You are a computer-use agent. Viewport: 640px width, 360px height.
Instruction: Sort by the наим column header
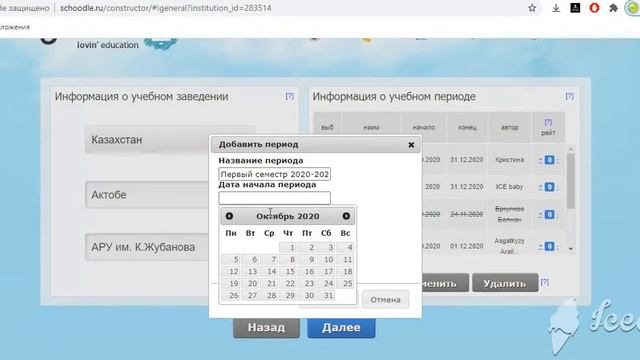pyautogui.click(x=371, y=127)
